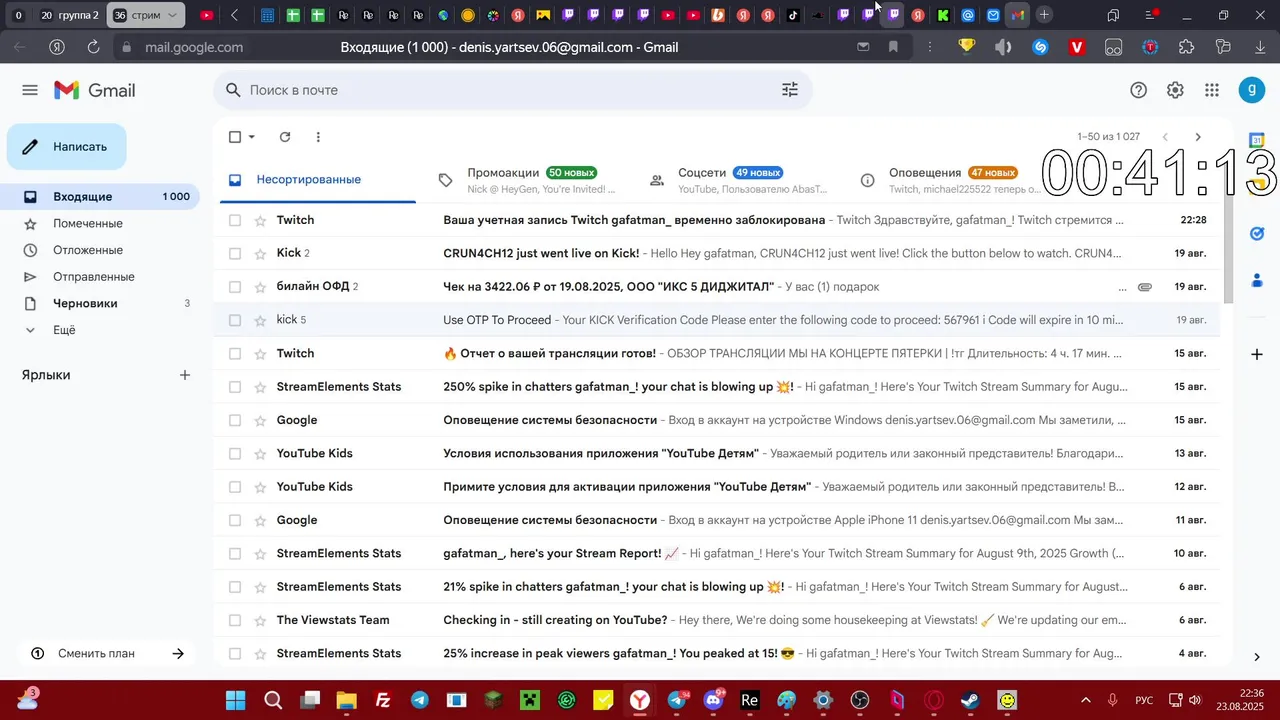1280x720 pixels.
Task: Tick the checkbox for the Kick CRUN4CH12 email
Action: [x=235, y=253]
